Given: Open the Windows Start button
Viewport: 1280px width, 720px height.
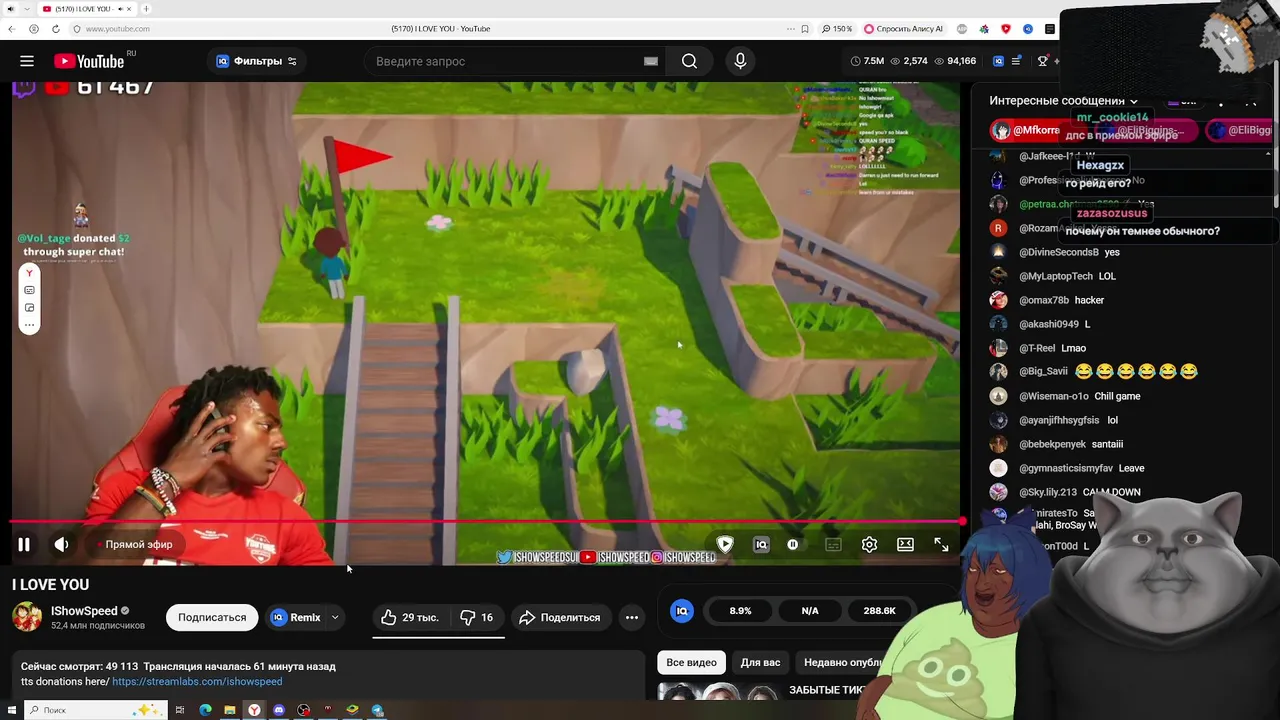Looking at the screenshot, I should click(x=11, y=710).
